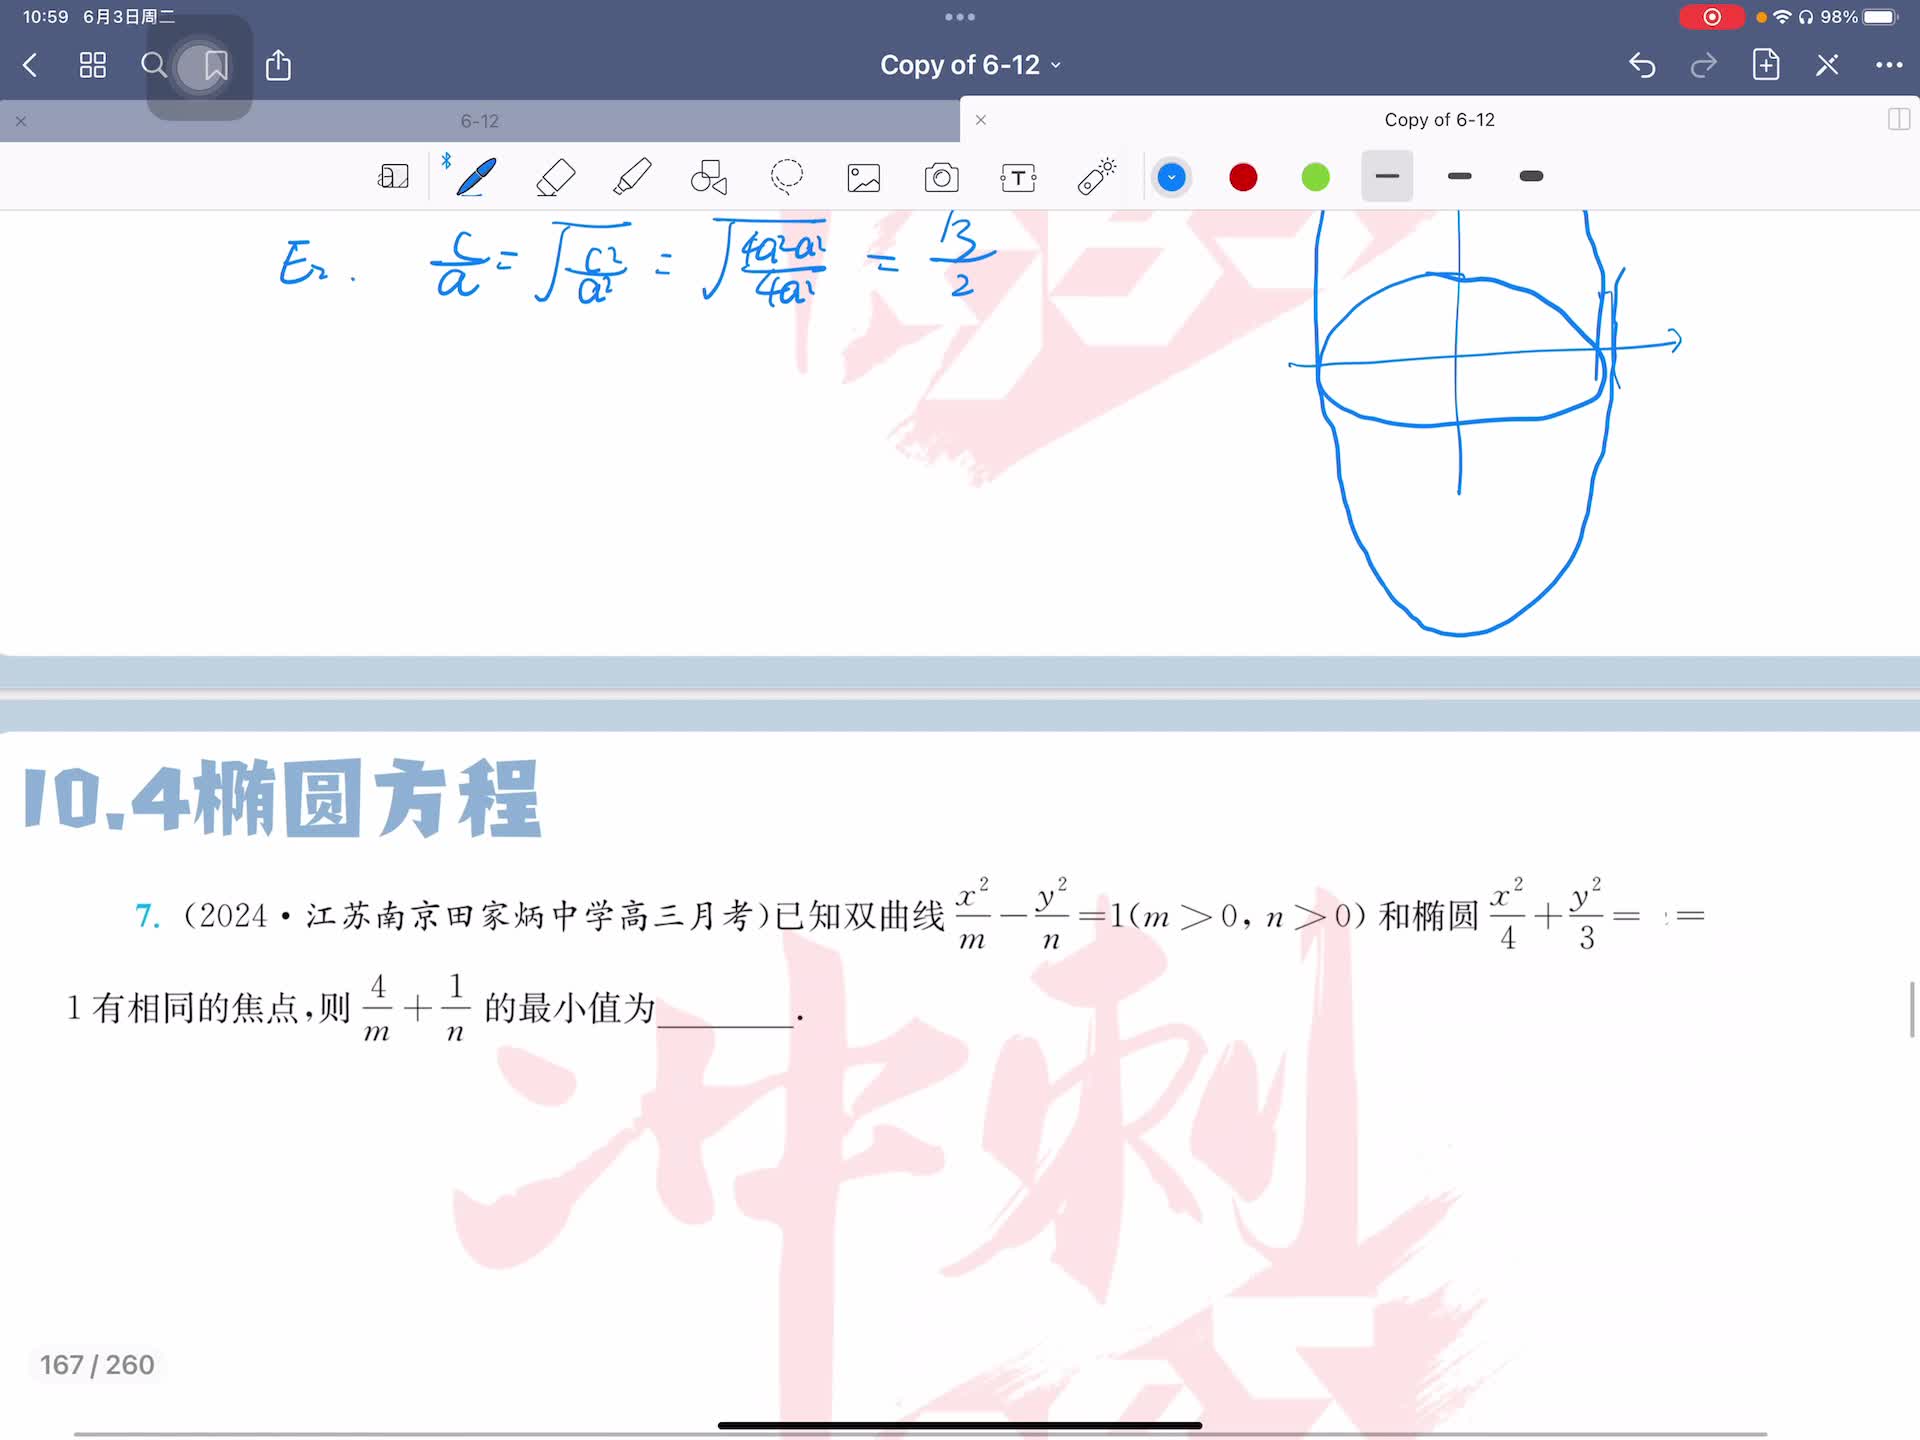
Task: Select the Eraser tool
Action: pos(555,177)
